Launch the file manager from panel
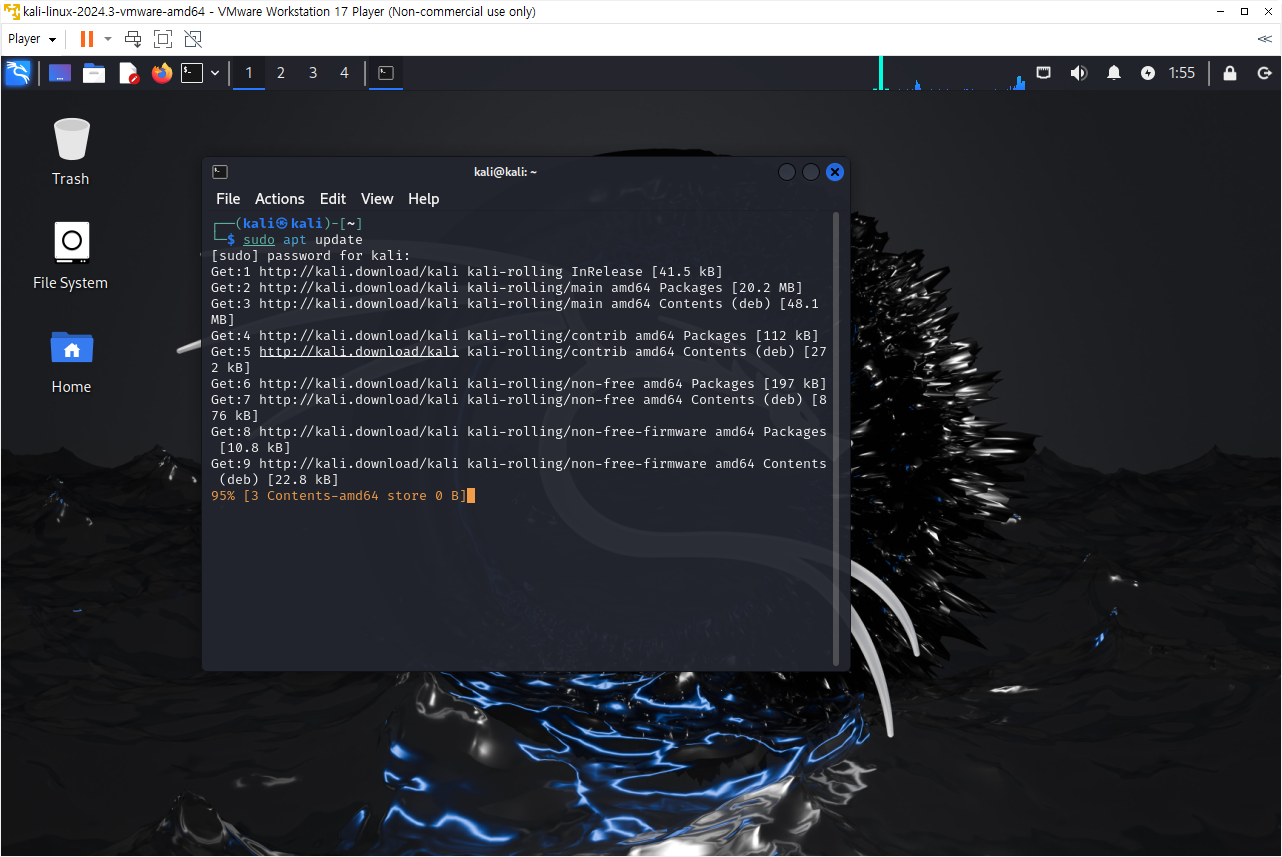 [x=94, y=73]
